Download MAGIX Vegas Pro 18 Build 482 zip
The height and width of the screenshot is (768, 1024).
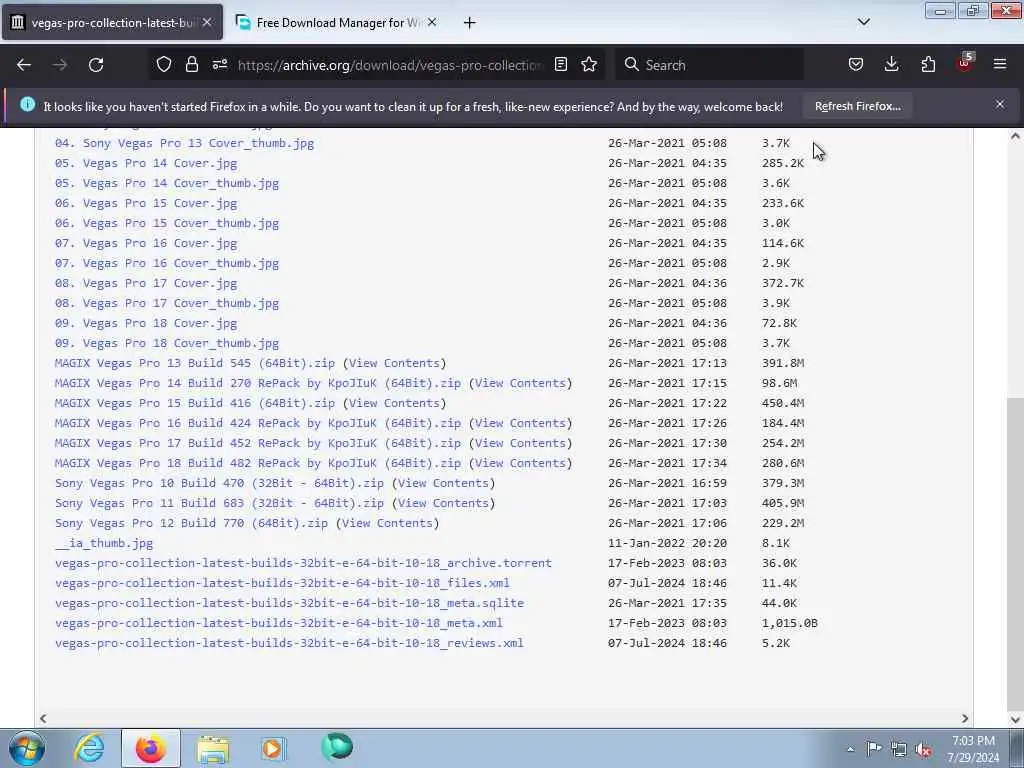(x=258, y=463)
